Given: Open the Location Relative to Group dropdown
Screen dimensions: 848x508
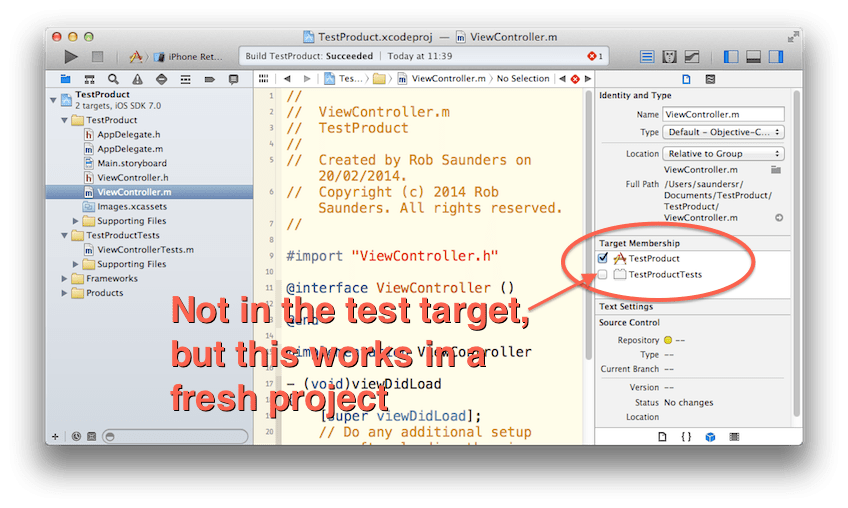Looking at the screenshot, I should (x=724, y=154).
